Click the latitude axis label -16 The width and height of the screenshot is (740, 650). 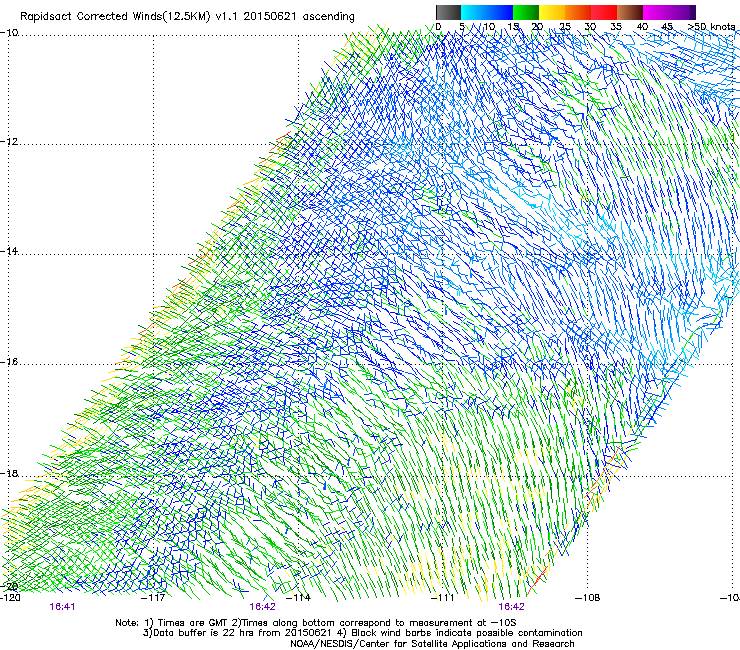9,362
